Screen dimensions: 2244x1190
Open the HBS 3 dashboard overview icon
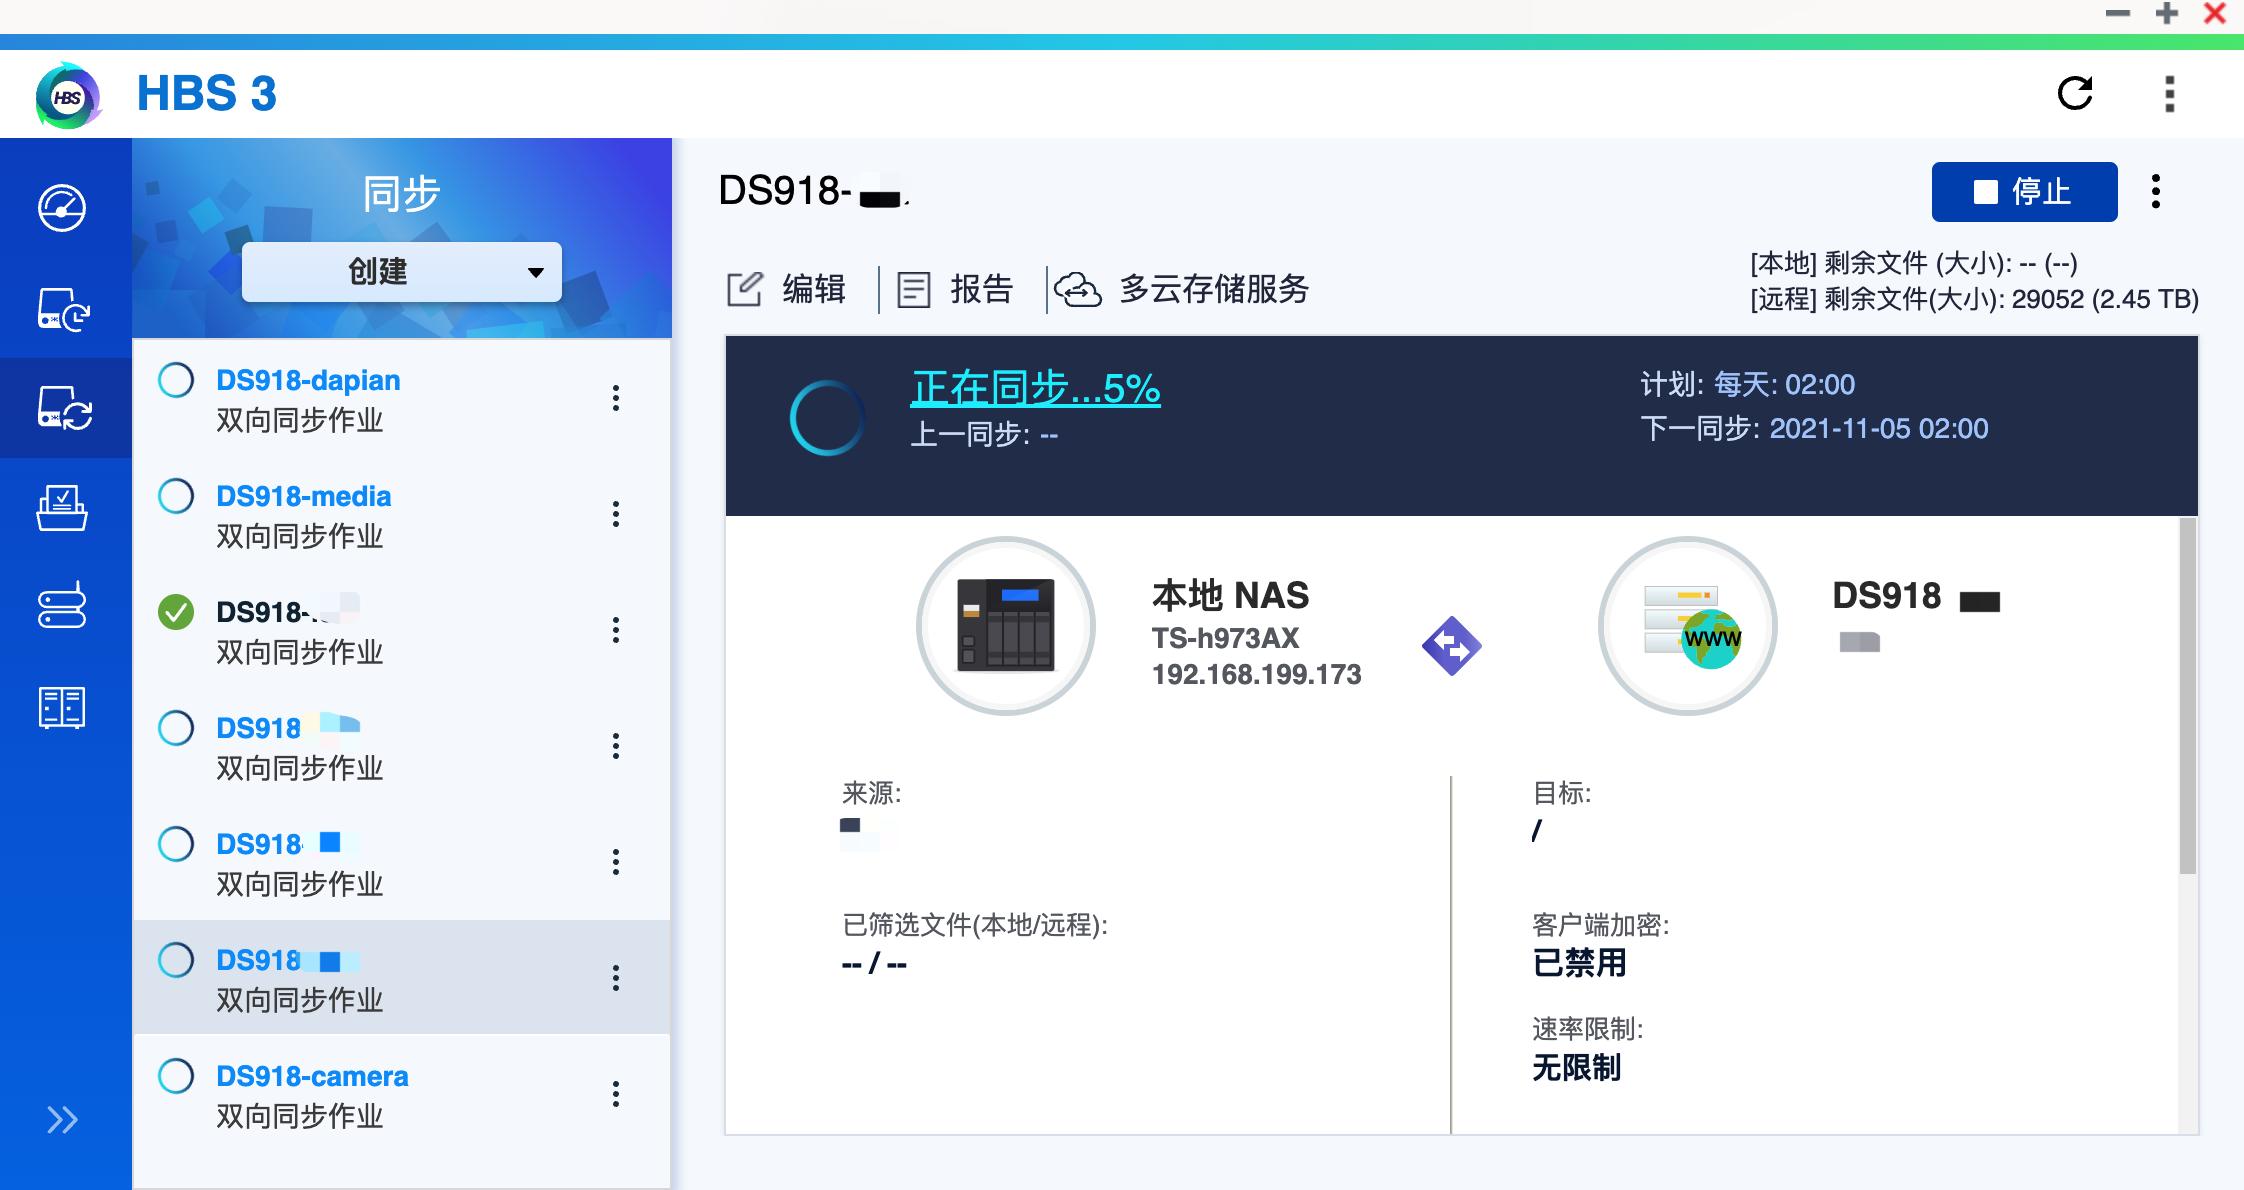coord(63,209)
